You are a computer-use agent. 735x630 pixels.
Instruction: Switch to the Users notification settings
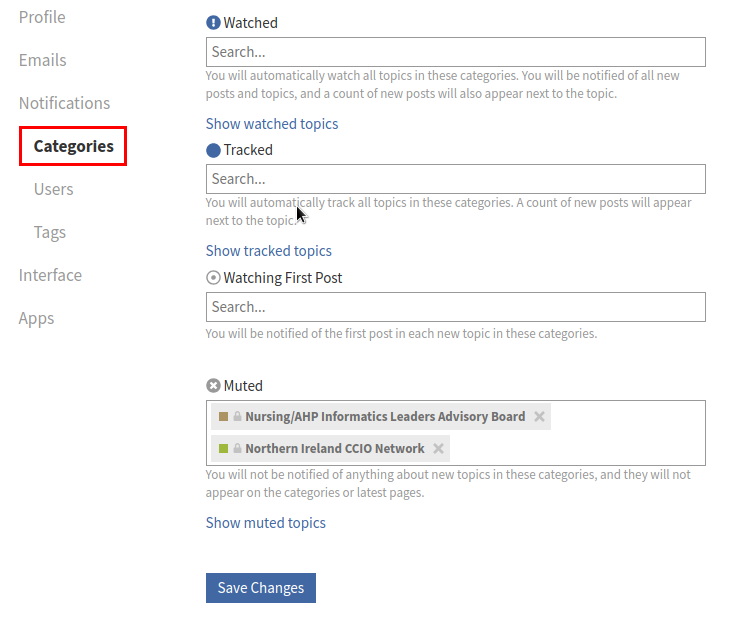coord(54,189)
